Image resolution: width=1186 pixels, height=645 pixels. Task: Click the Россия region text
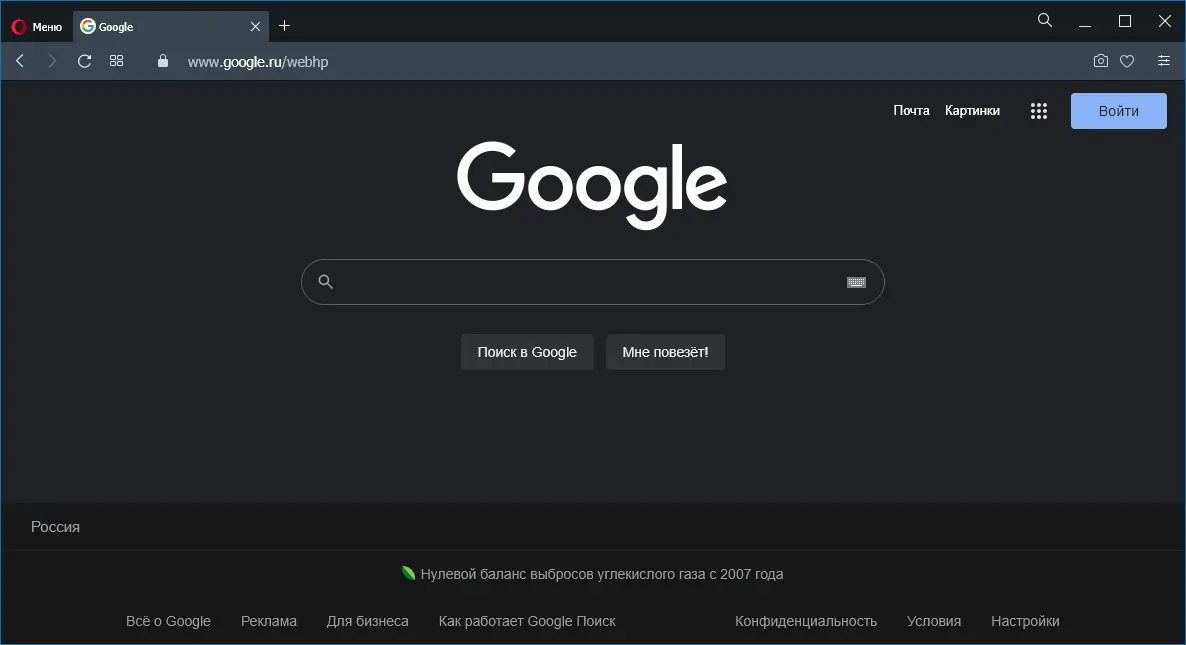[55, 527]
